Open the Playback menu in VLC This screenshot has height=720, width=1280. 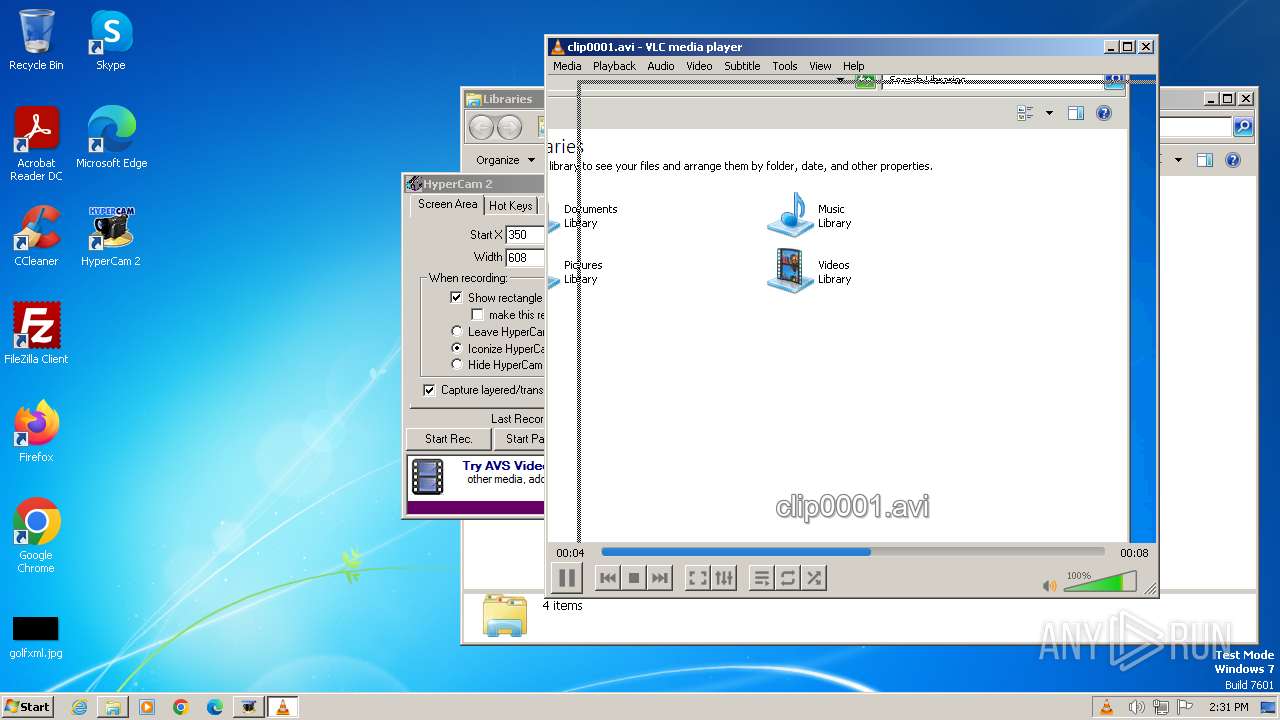click(614, 66)
